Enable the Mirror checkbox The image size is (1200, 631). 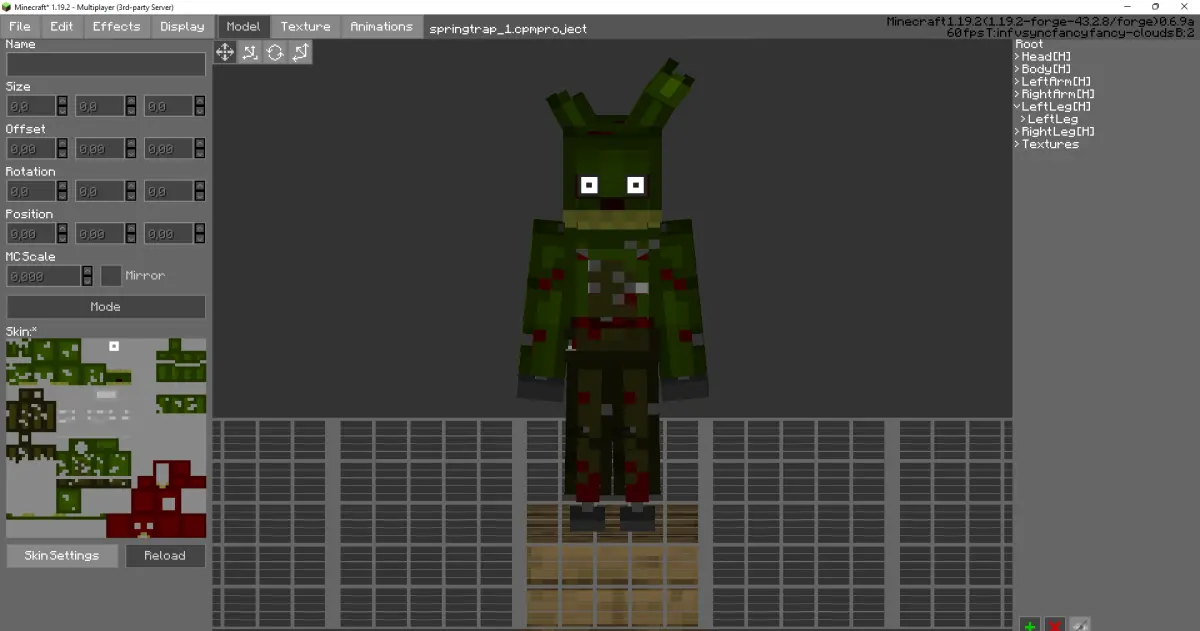tap(111, 275)
